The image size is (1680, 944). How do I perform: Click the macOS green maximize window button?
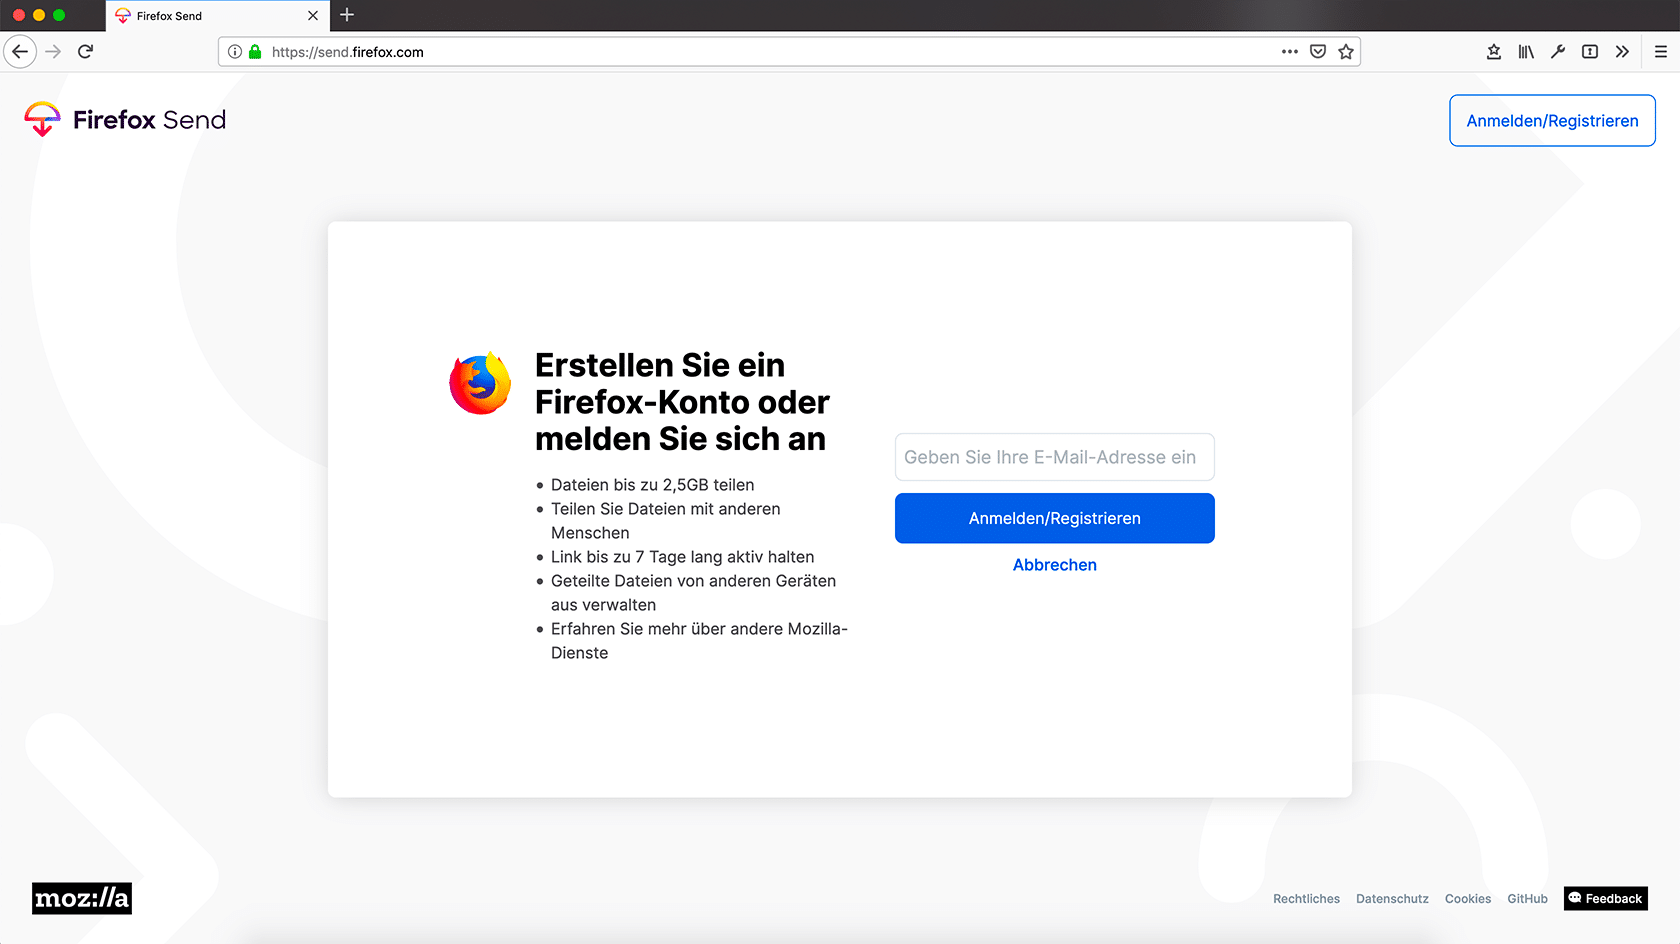tap(59, 15)
